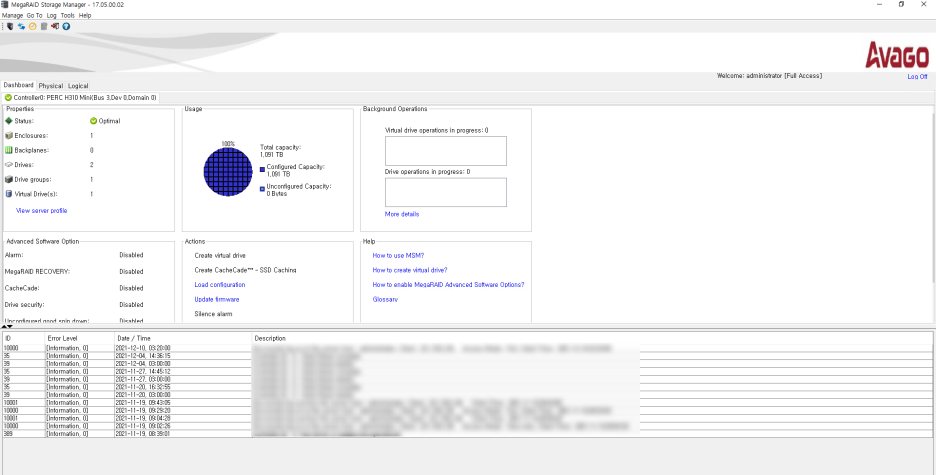Select log row dated 2021-12-04, 03:00:00
Image resolution: width=936 pixels, height=475 pixels.
pos(468,363)
